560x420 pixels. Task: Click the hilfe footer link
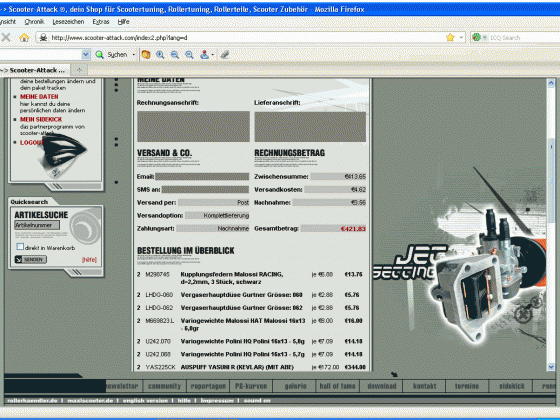pyautogui.click(x=184, y=401)
